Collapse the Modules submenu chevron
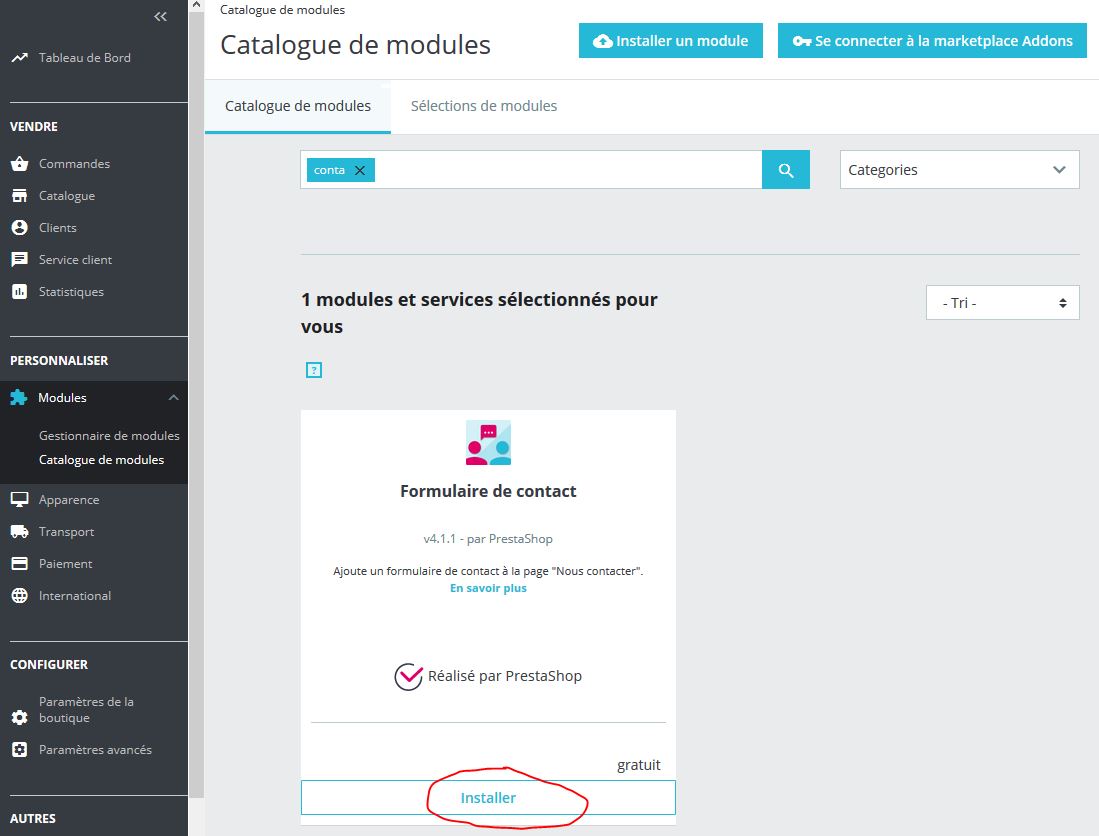This screenshot has width=1099, height=836. pos(174,397)
